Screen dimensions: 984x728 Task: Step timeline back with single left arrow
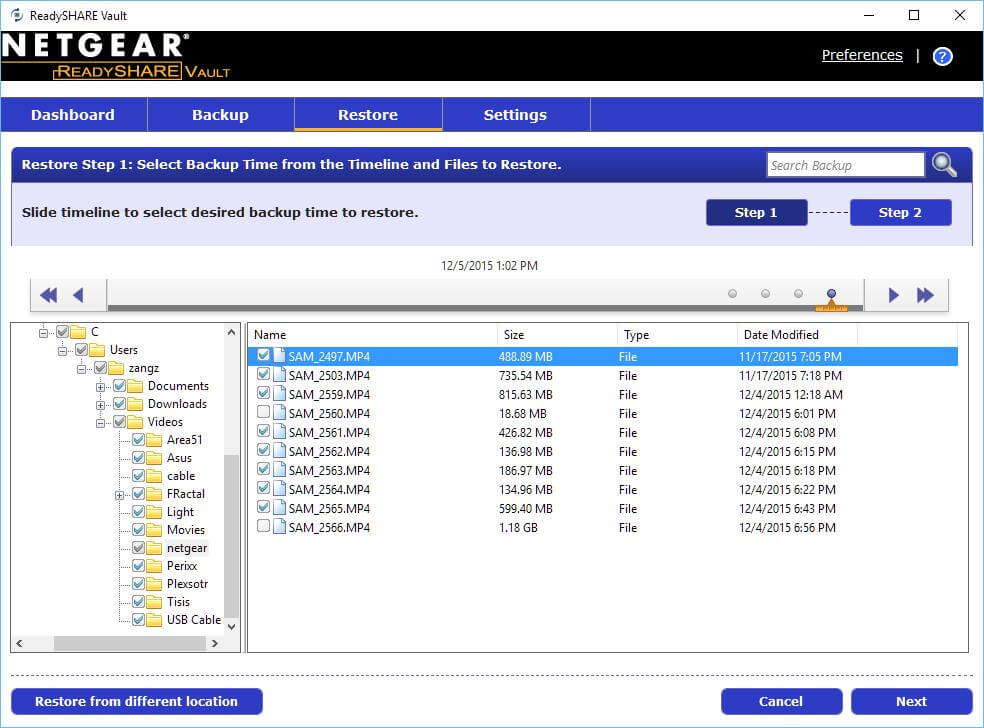(x=78, y=295)
